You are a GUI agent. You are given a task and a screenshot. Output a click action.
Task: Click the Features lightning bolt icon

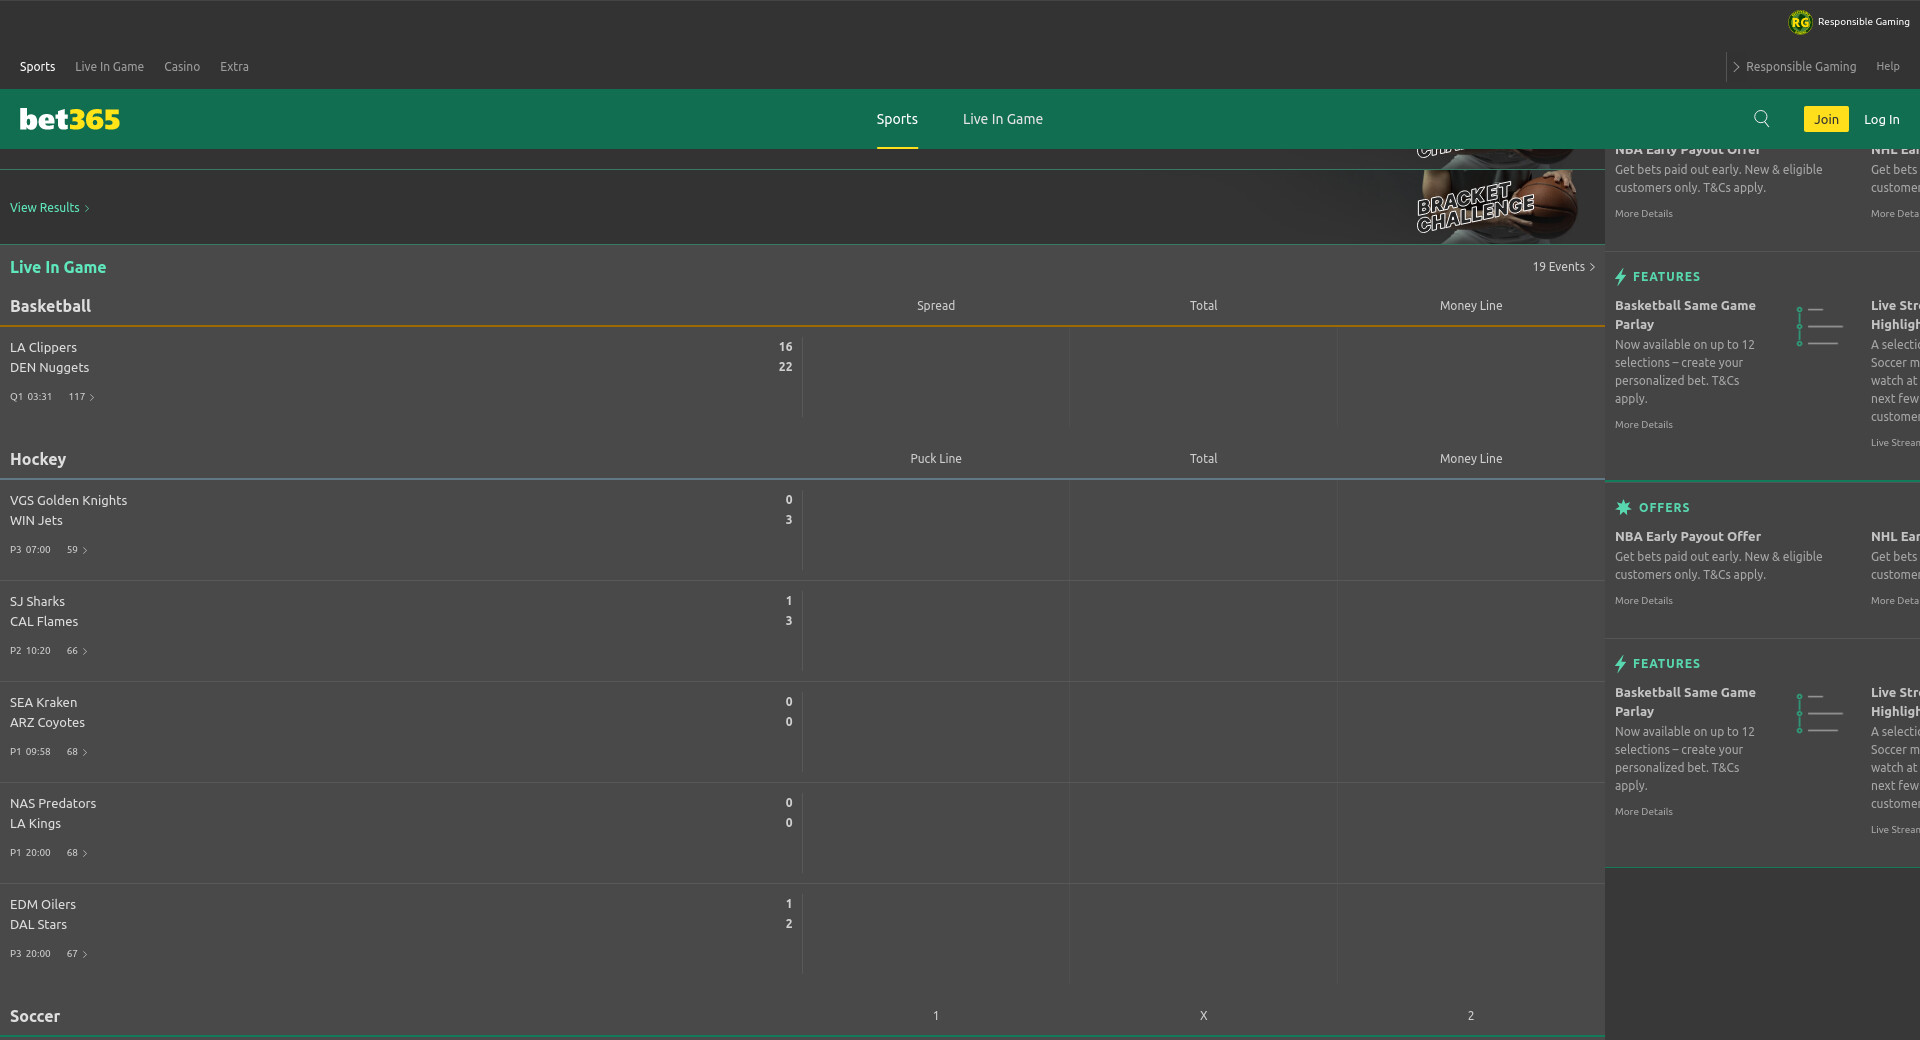point(1620,277)
